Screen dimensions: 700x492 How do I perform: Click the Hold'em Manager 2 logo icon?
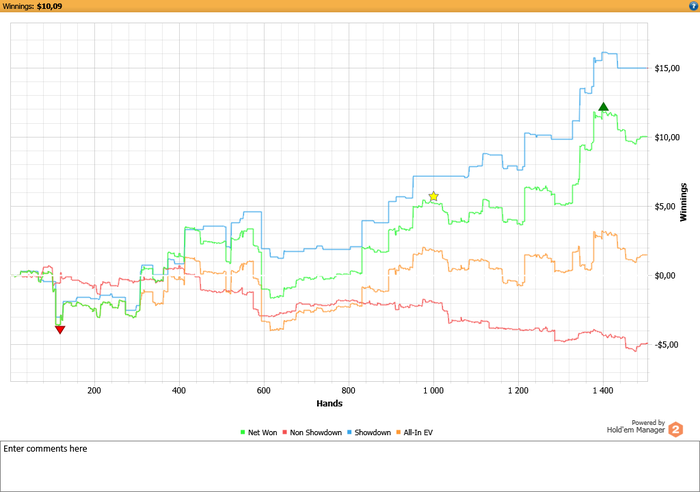(x=675, y=429)
